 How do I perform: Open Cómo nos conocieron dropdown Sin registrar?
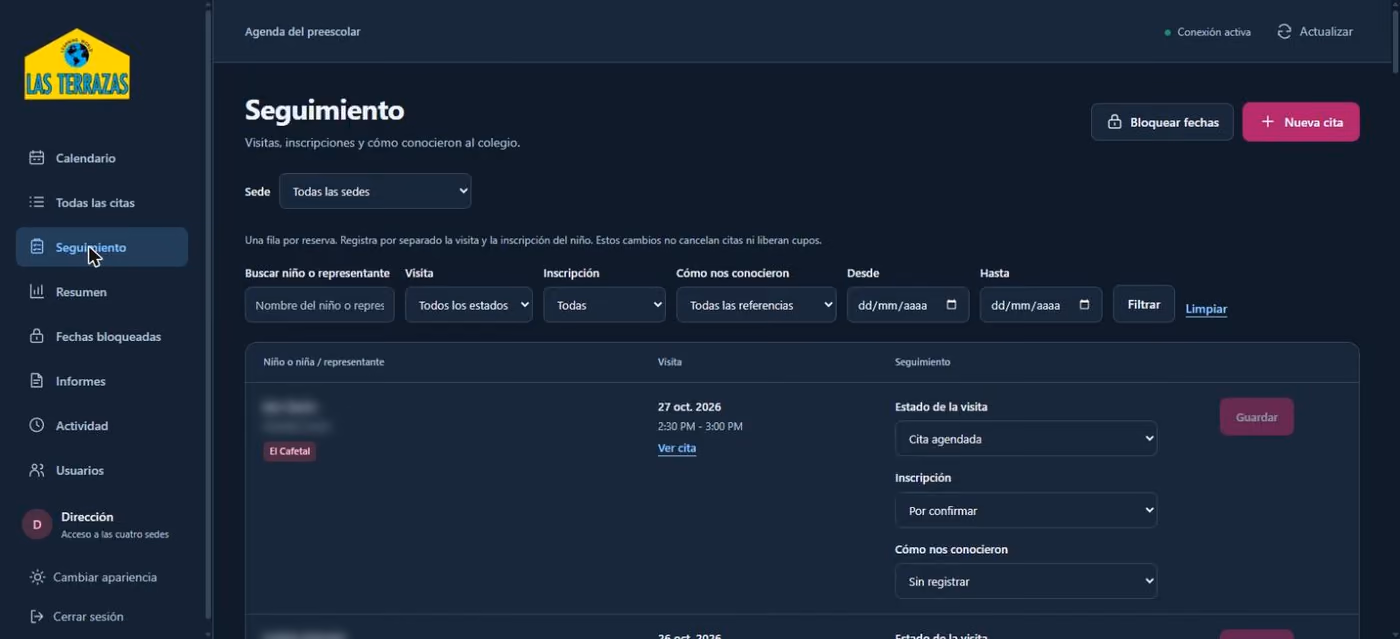pyautogui.click(x=1026, y=581)
